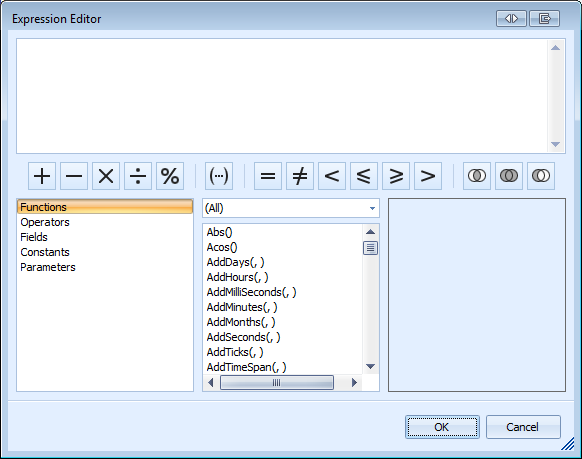Click inside the expression text area

click(282, 96)
